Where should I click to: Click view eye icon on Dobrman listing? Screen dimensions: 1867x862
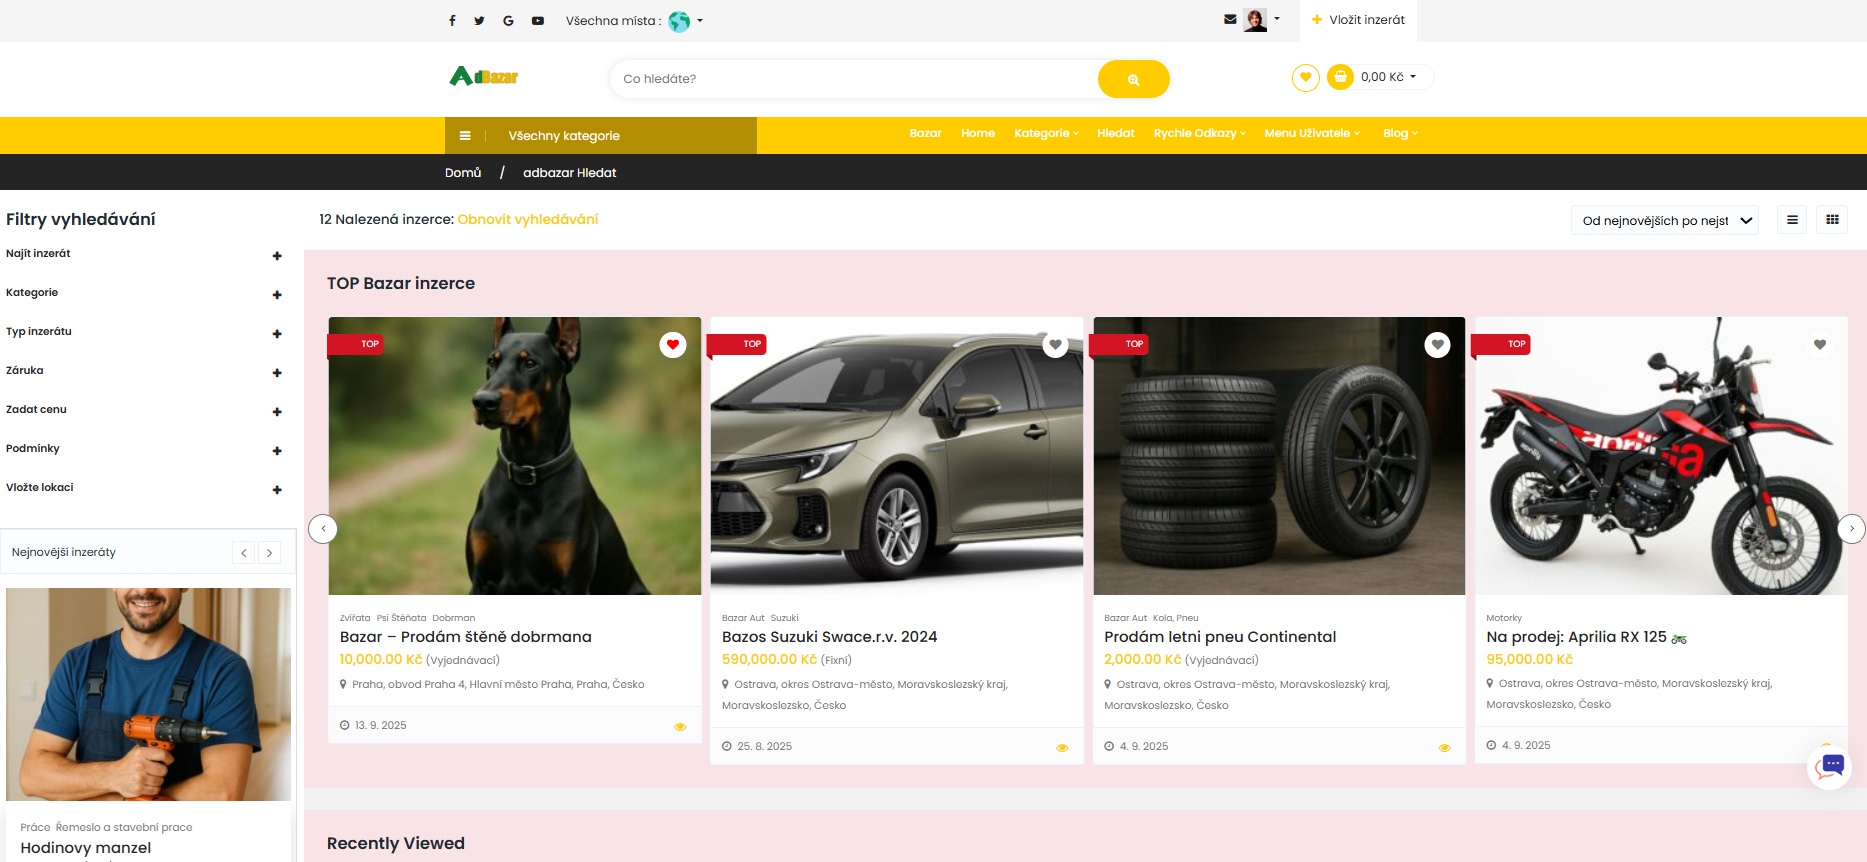tap(680, 727)
